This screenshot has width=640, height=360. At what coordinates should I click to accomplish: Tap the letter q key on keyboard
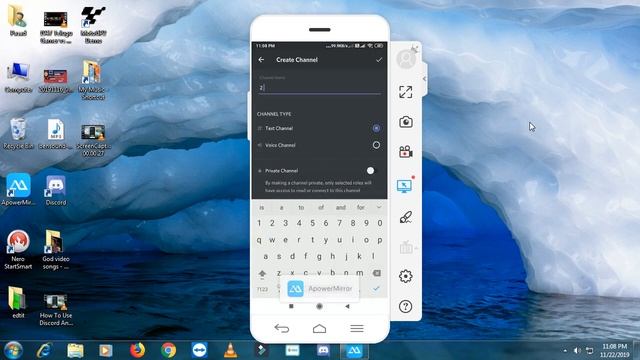tap(259, 240)
